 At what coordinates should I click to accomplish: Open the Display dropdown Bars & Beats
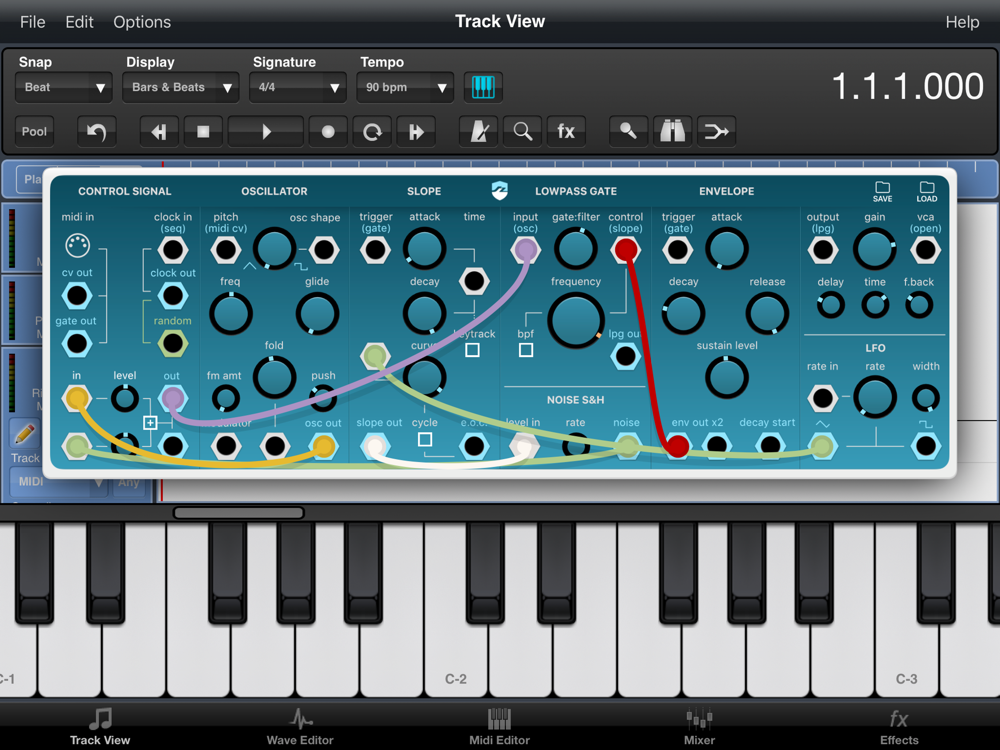tap(180, 87)
